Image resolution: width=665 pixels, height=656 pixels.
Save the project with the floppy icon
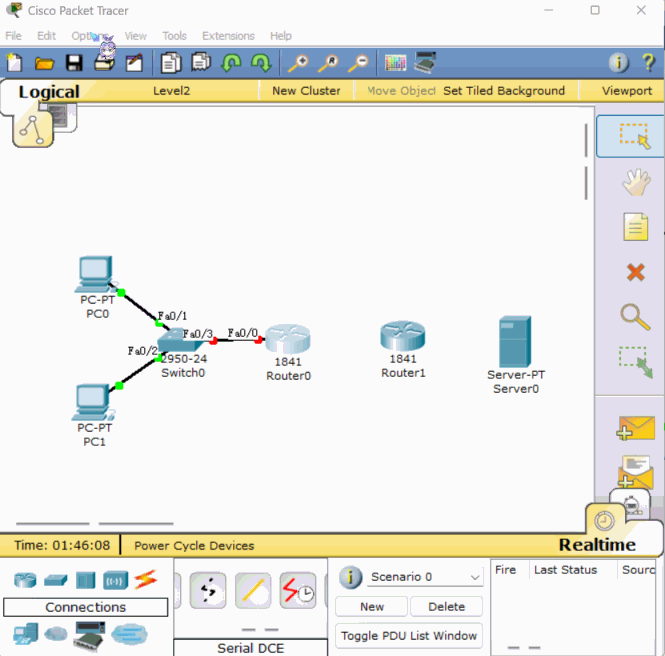click(x=74, y=63)
